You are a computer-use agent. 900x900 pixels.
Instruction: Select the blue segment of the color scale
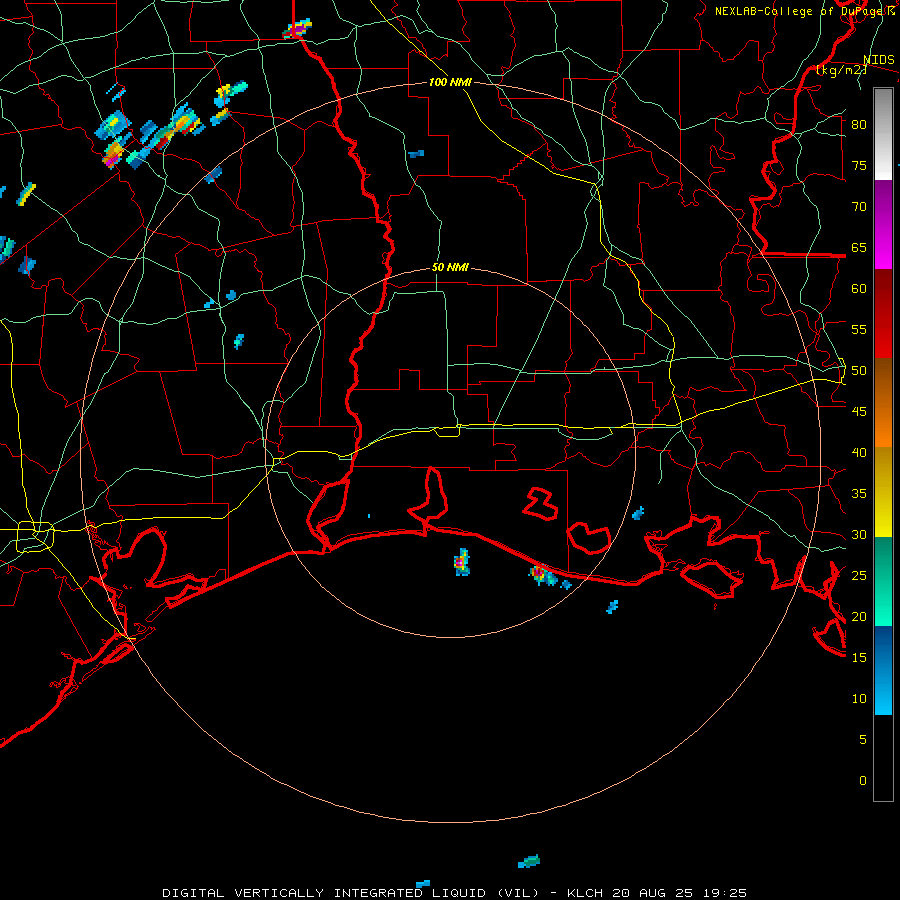[x=883, y=670]
